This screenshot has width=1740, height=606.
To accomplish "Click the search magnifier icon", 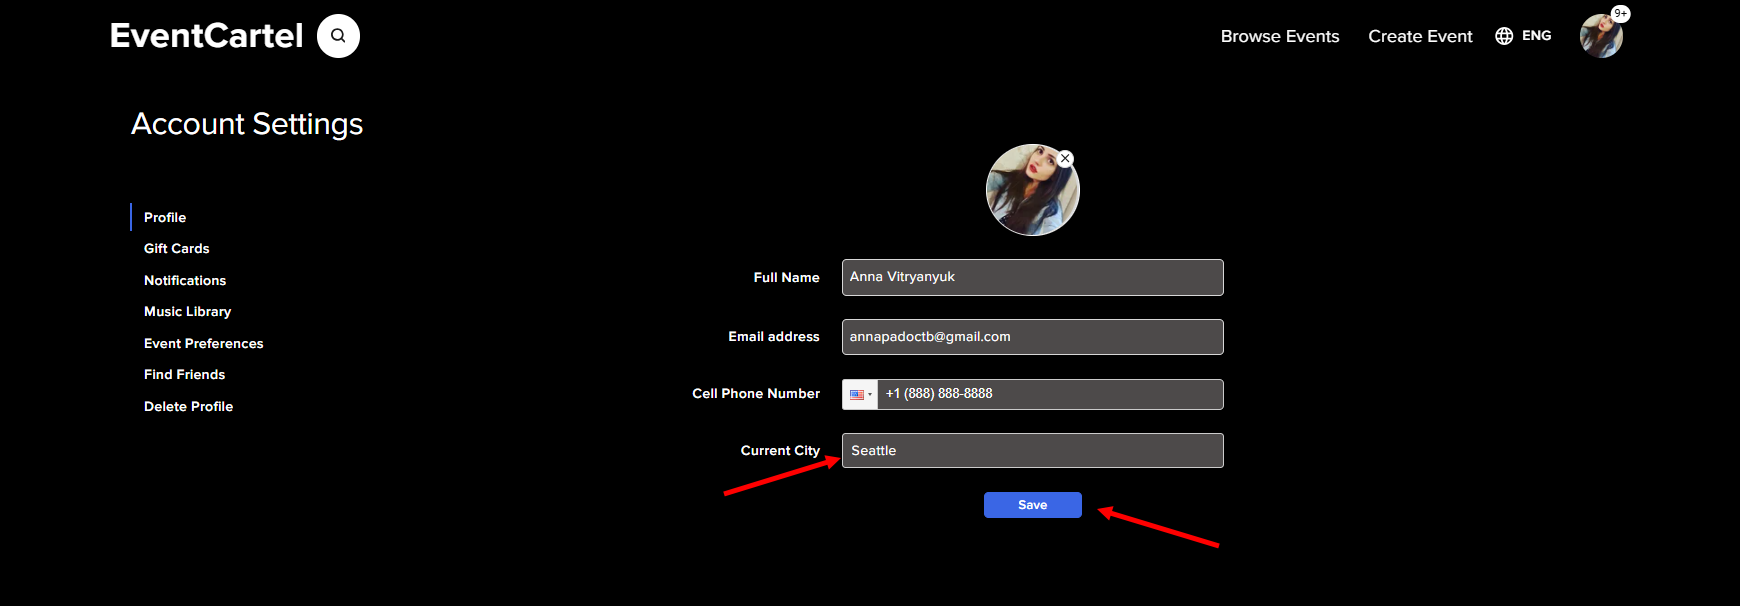I will pos(338,36).
